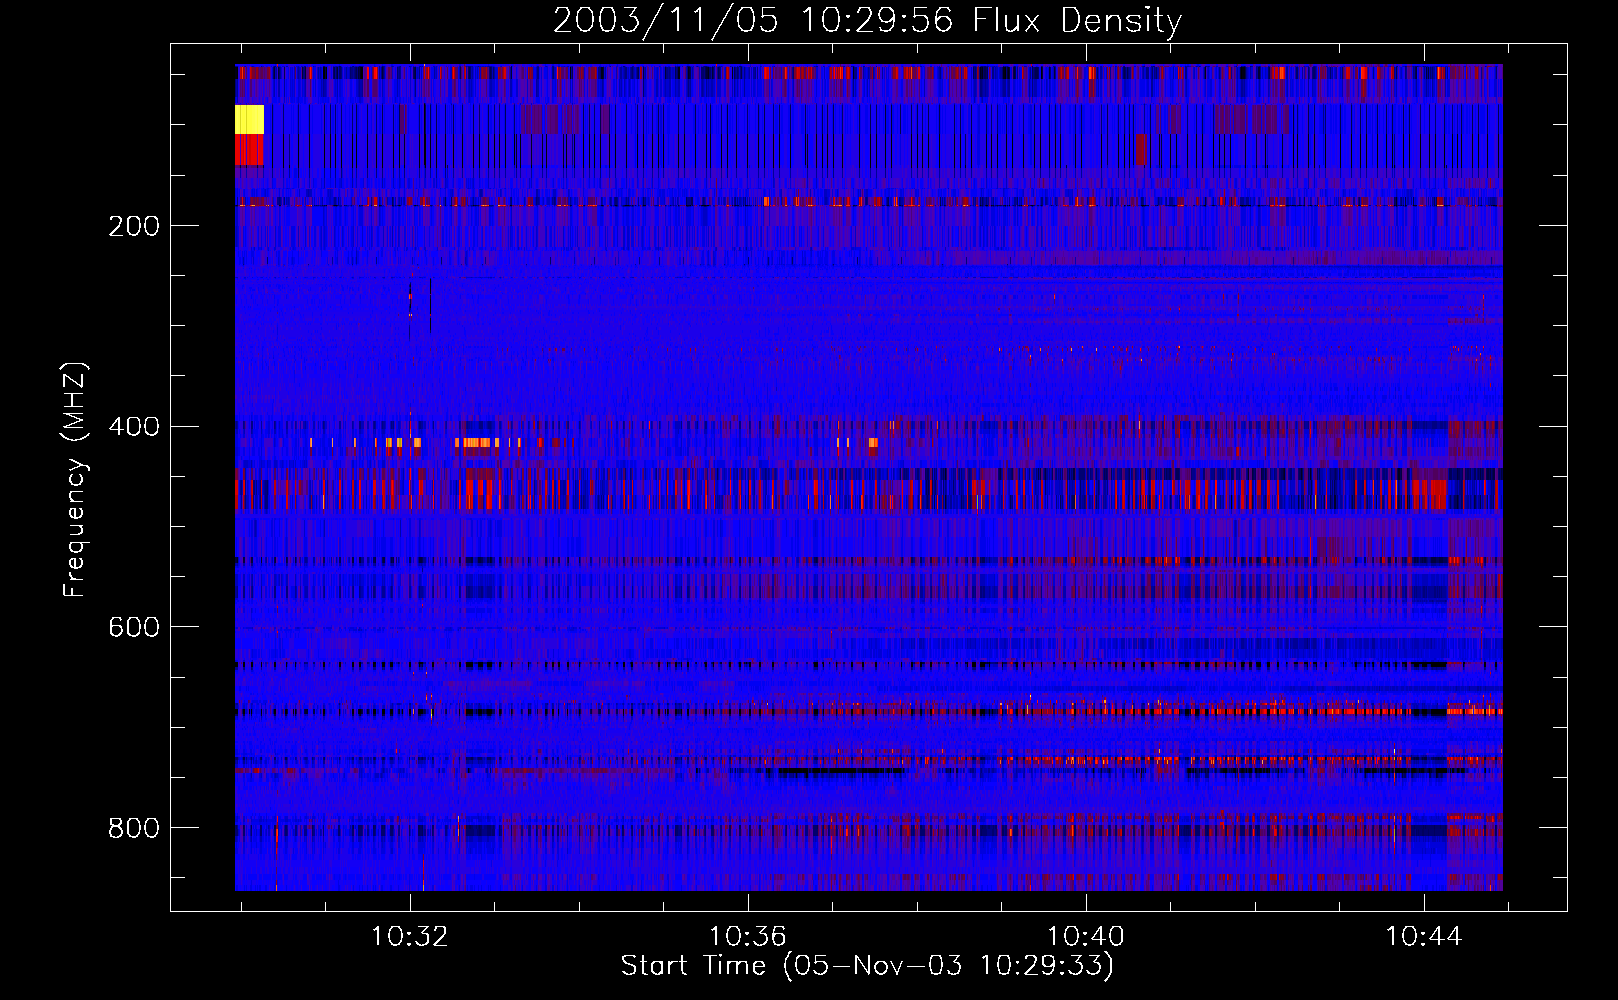Image resolution: width=1618 pixels, height=1000 pixels.
Task: Click the plot title '2003/11/05 10:29:56 Flux Density'
Action: [x=867, y=20]
